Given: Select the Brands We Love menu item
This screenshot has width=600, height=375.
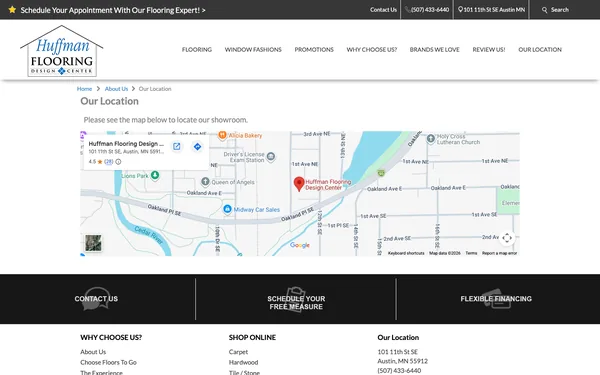Looking at the screenshot, I should [434, 49].
